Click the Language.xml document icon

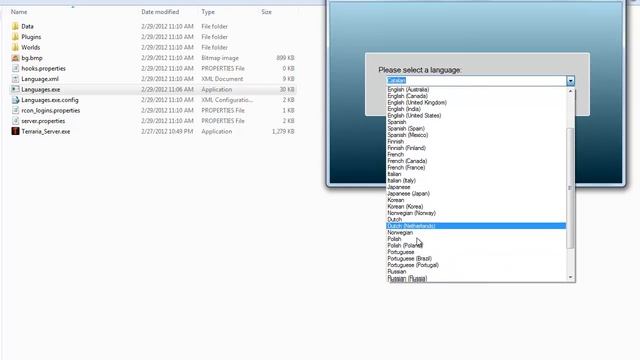pyautogui.click(x=15, y=79)
